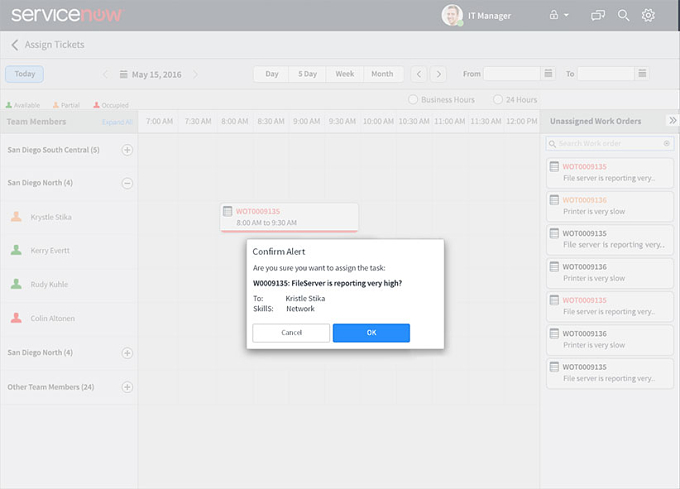The image size is (680, 489).
Task: Expand the San Diego South Central group
Action: [x=127, y=150]
